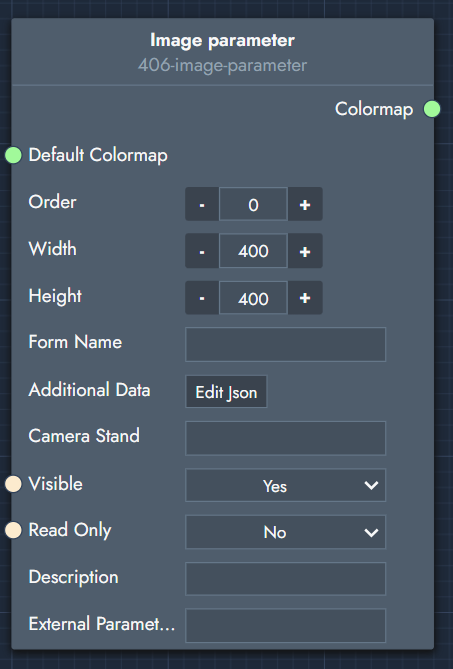This screenshot has height=669, width=453.
Task: Open the Read Only dropdown showing No
Action: pos(285,532)
